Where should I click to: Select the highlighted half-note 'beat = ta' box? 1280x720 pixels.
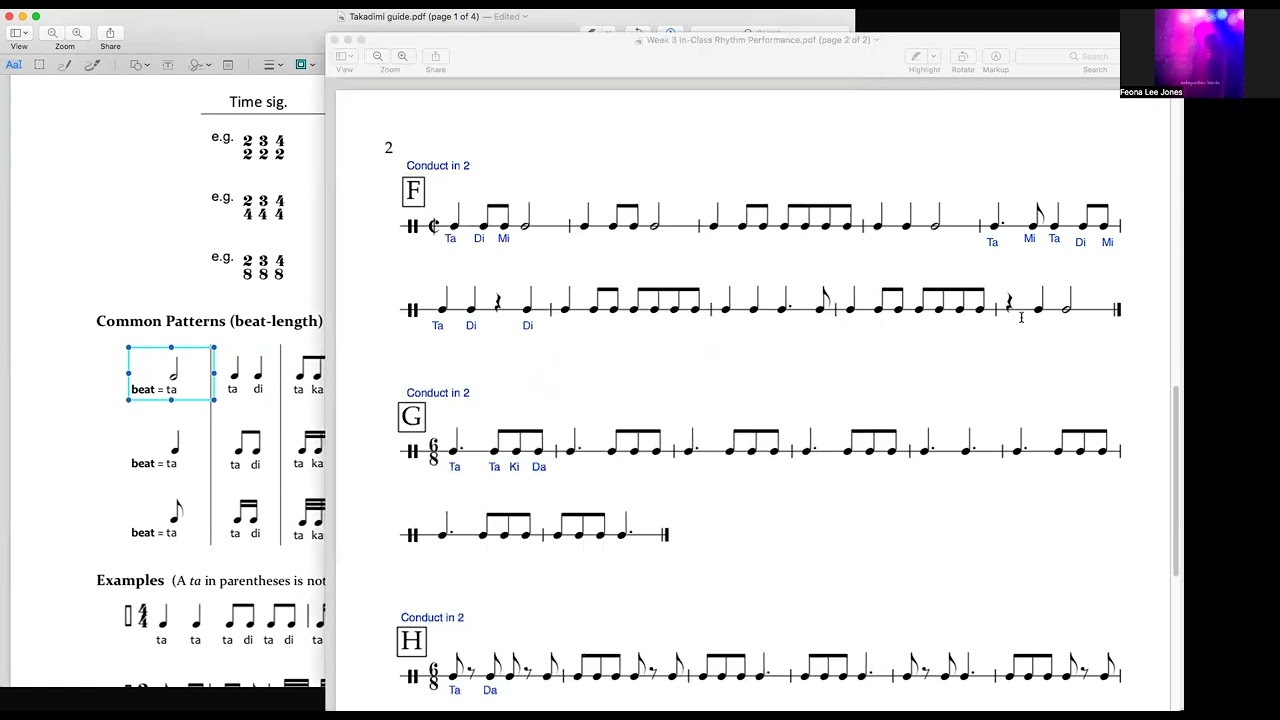point(171,374)
